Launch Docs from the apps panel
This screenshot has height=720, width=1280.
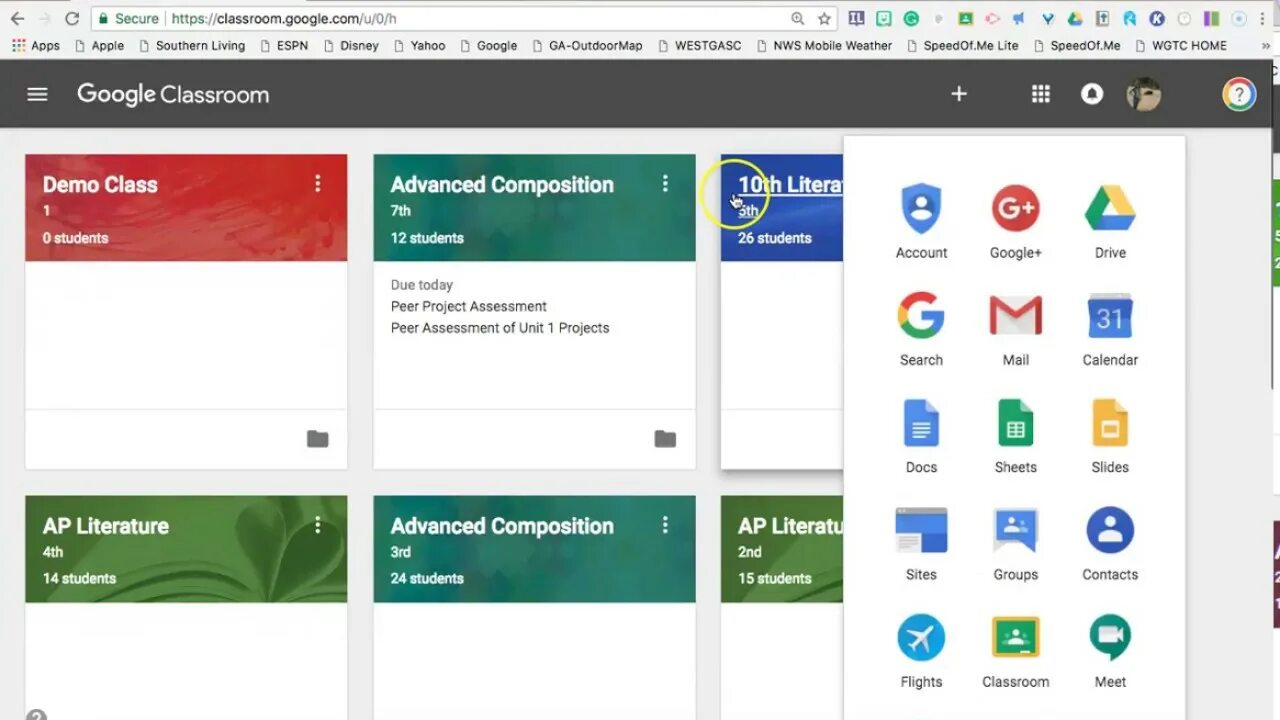[921, 436]
